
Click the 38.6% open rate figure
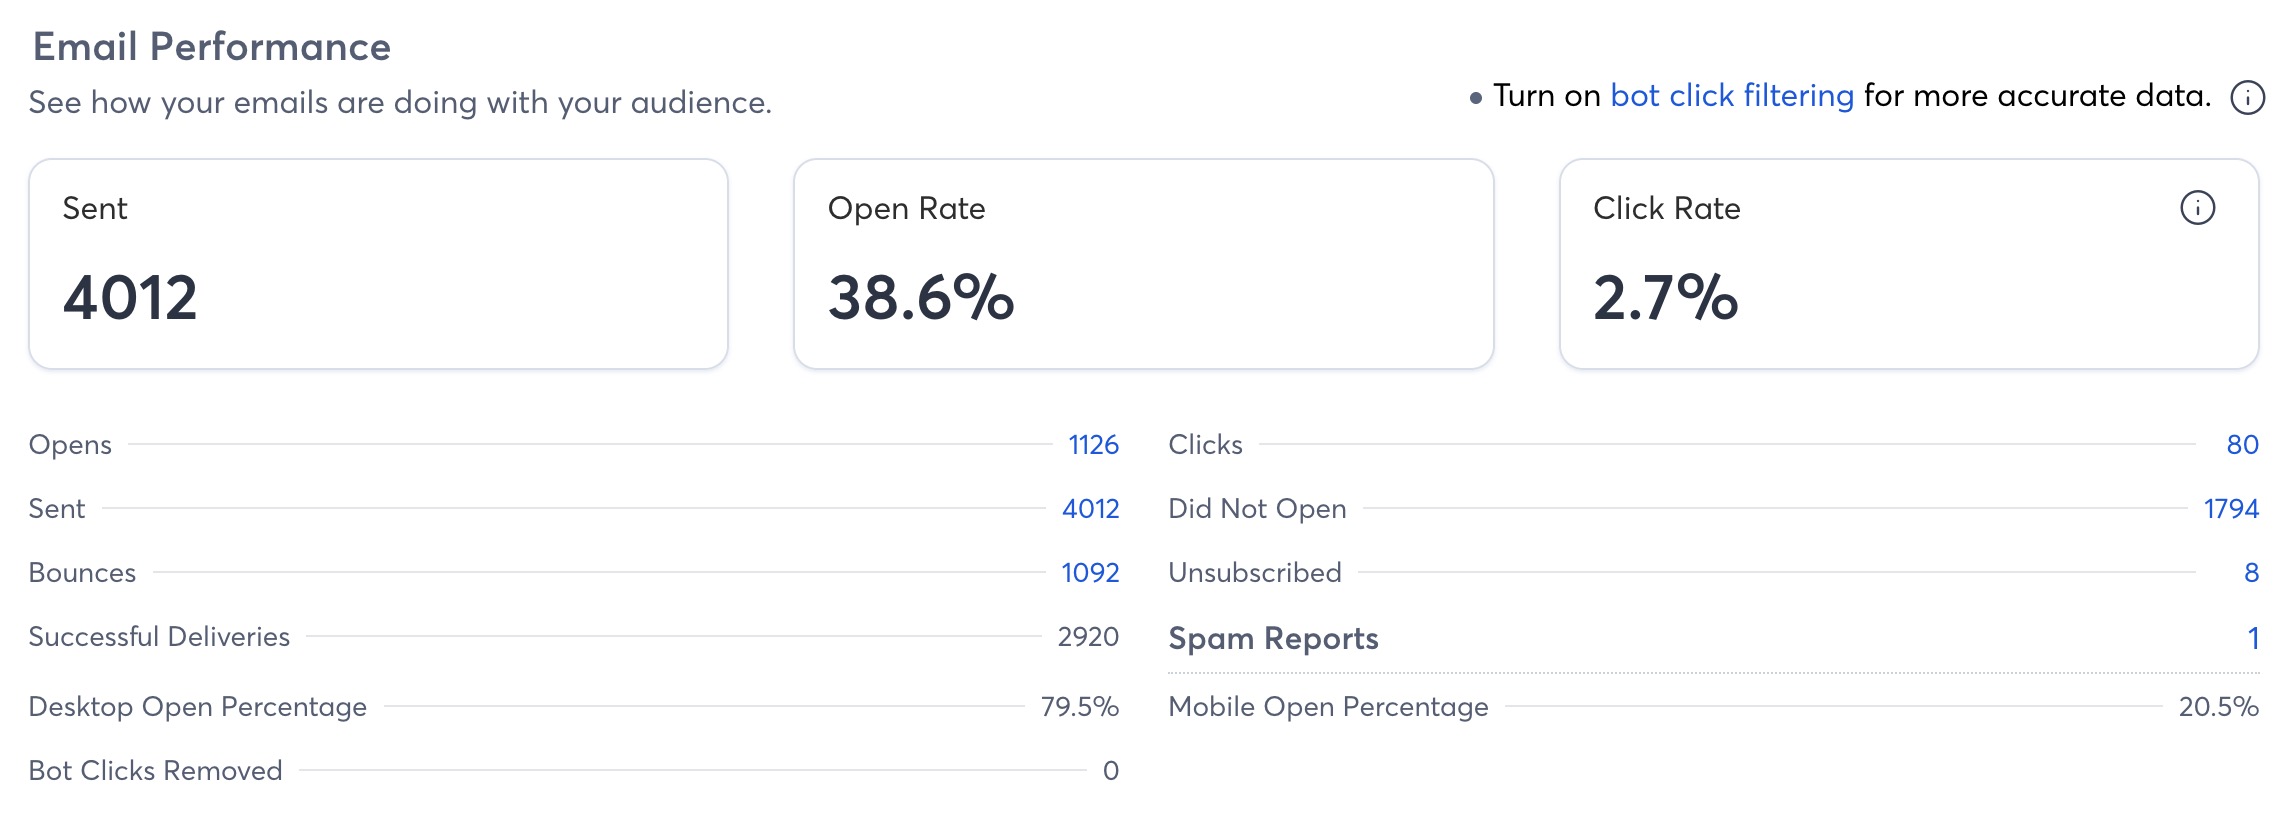click(921, 298)
